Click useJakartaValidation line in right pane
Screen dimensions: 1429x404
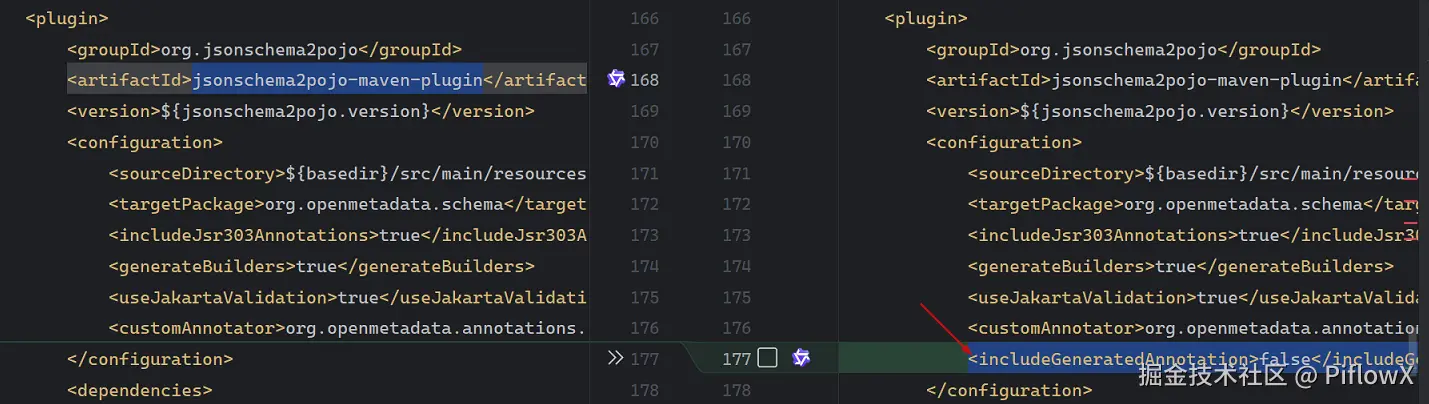tap(1190, 297)
